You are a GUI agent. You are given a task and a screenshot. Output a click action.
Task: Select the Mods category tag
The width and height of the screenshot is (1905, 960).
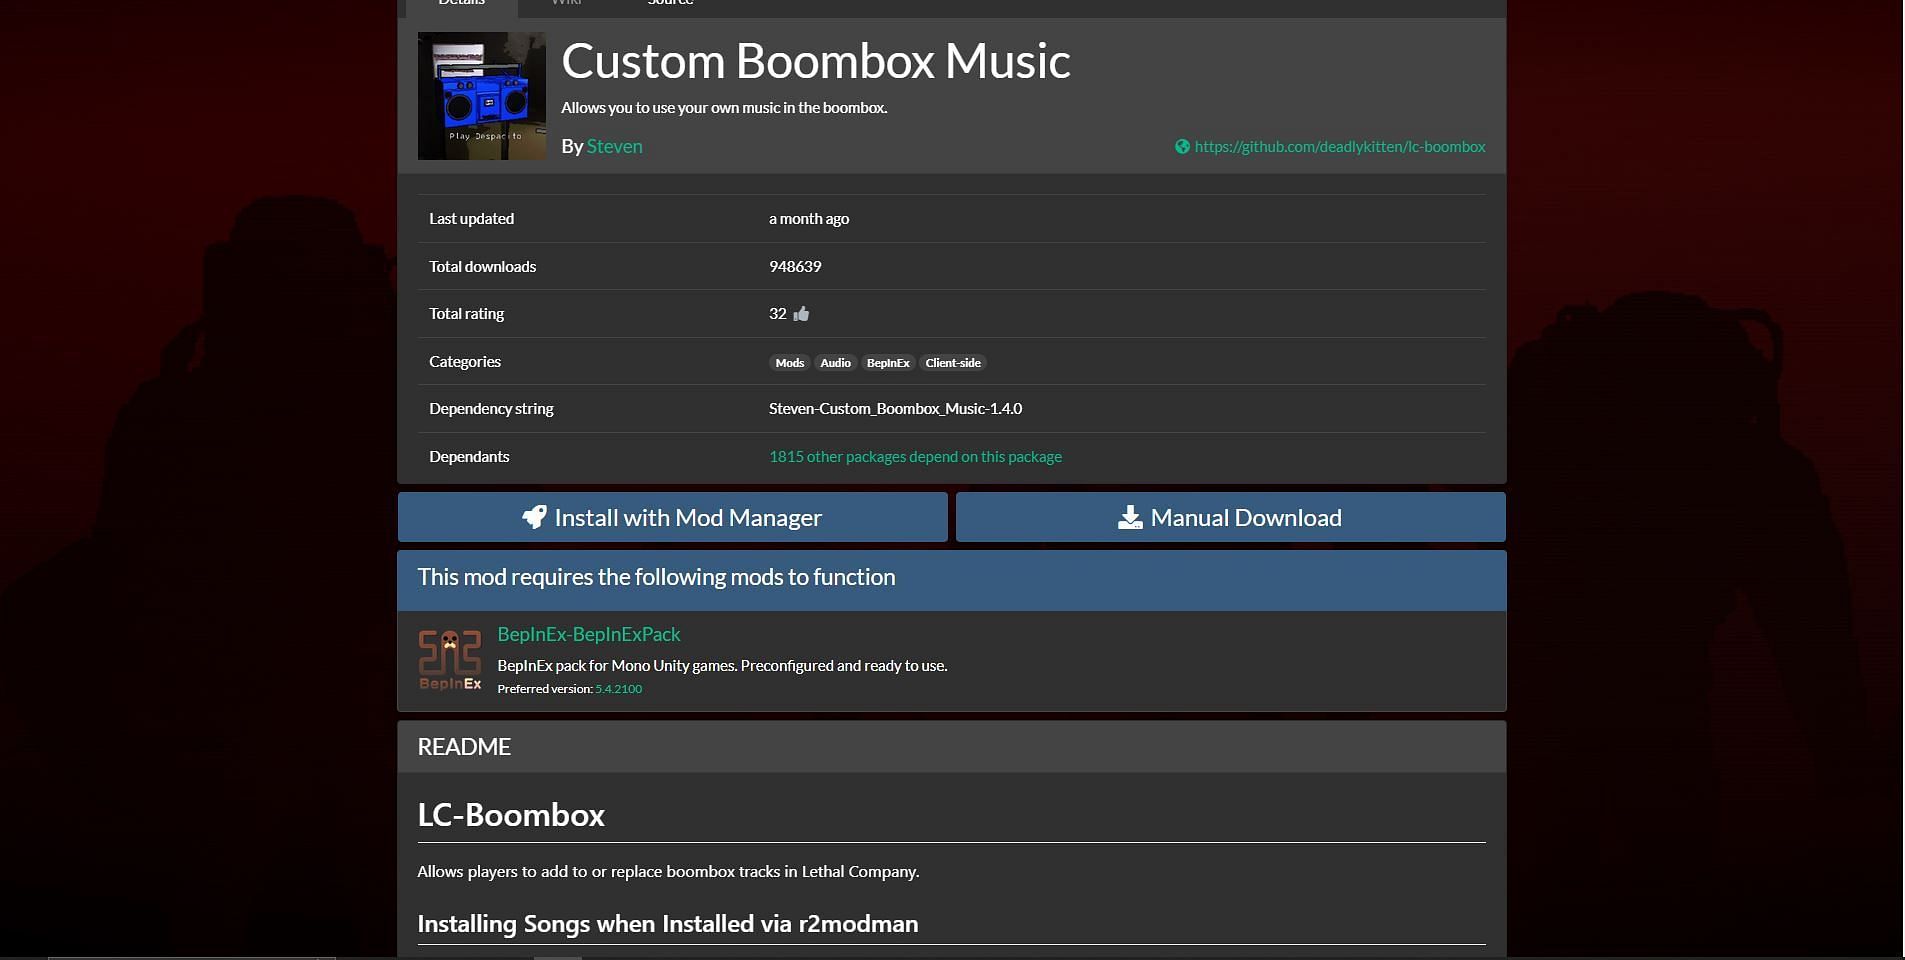point(789,363)
